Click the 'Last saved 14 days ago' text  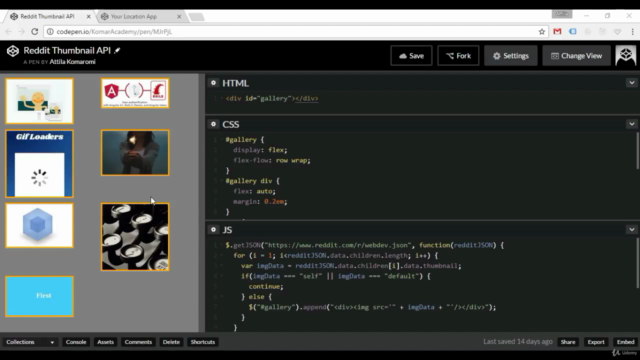(x=518, y=342)
